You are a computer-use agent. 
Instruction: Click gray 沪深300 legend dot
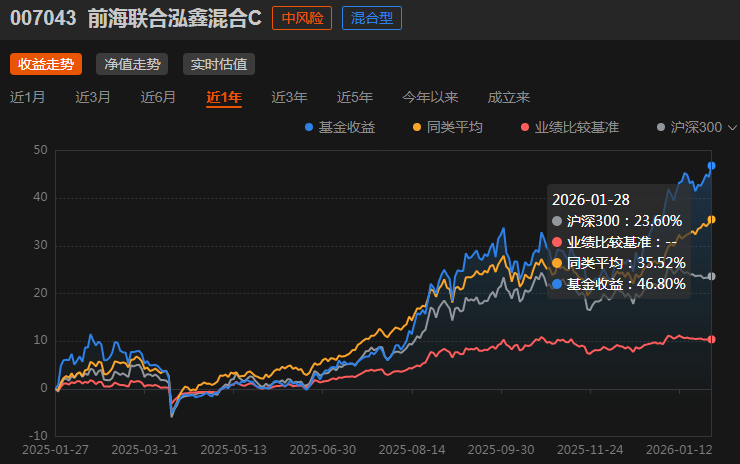point(661,127)
